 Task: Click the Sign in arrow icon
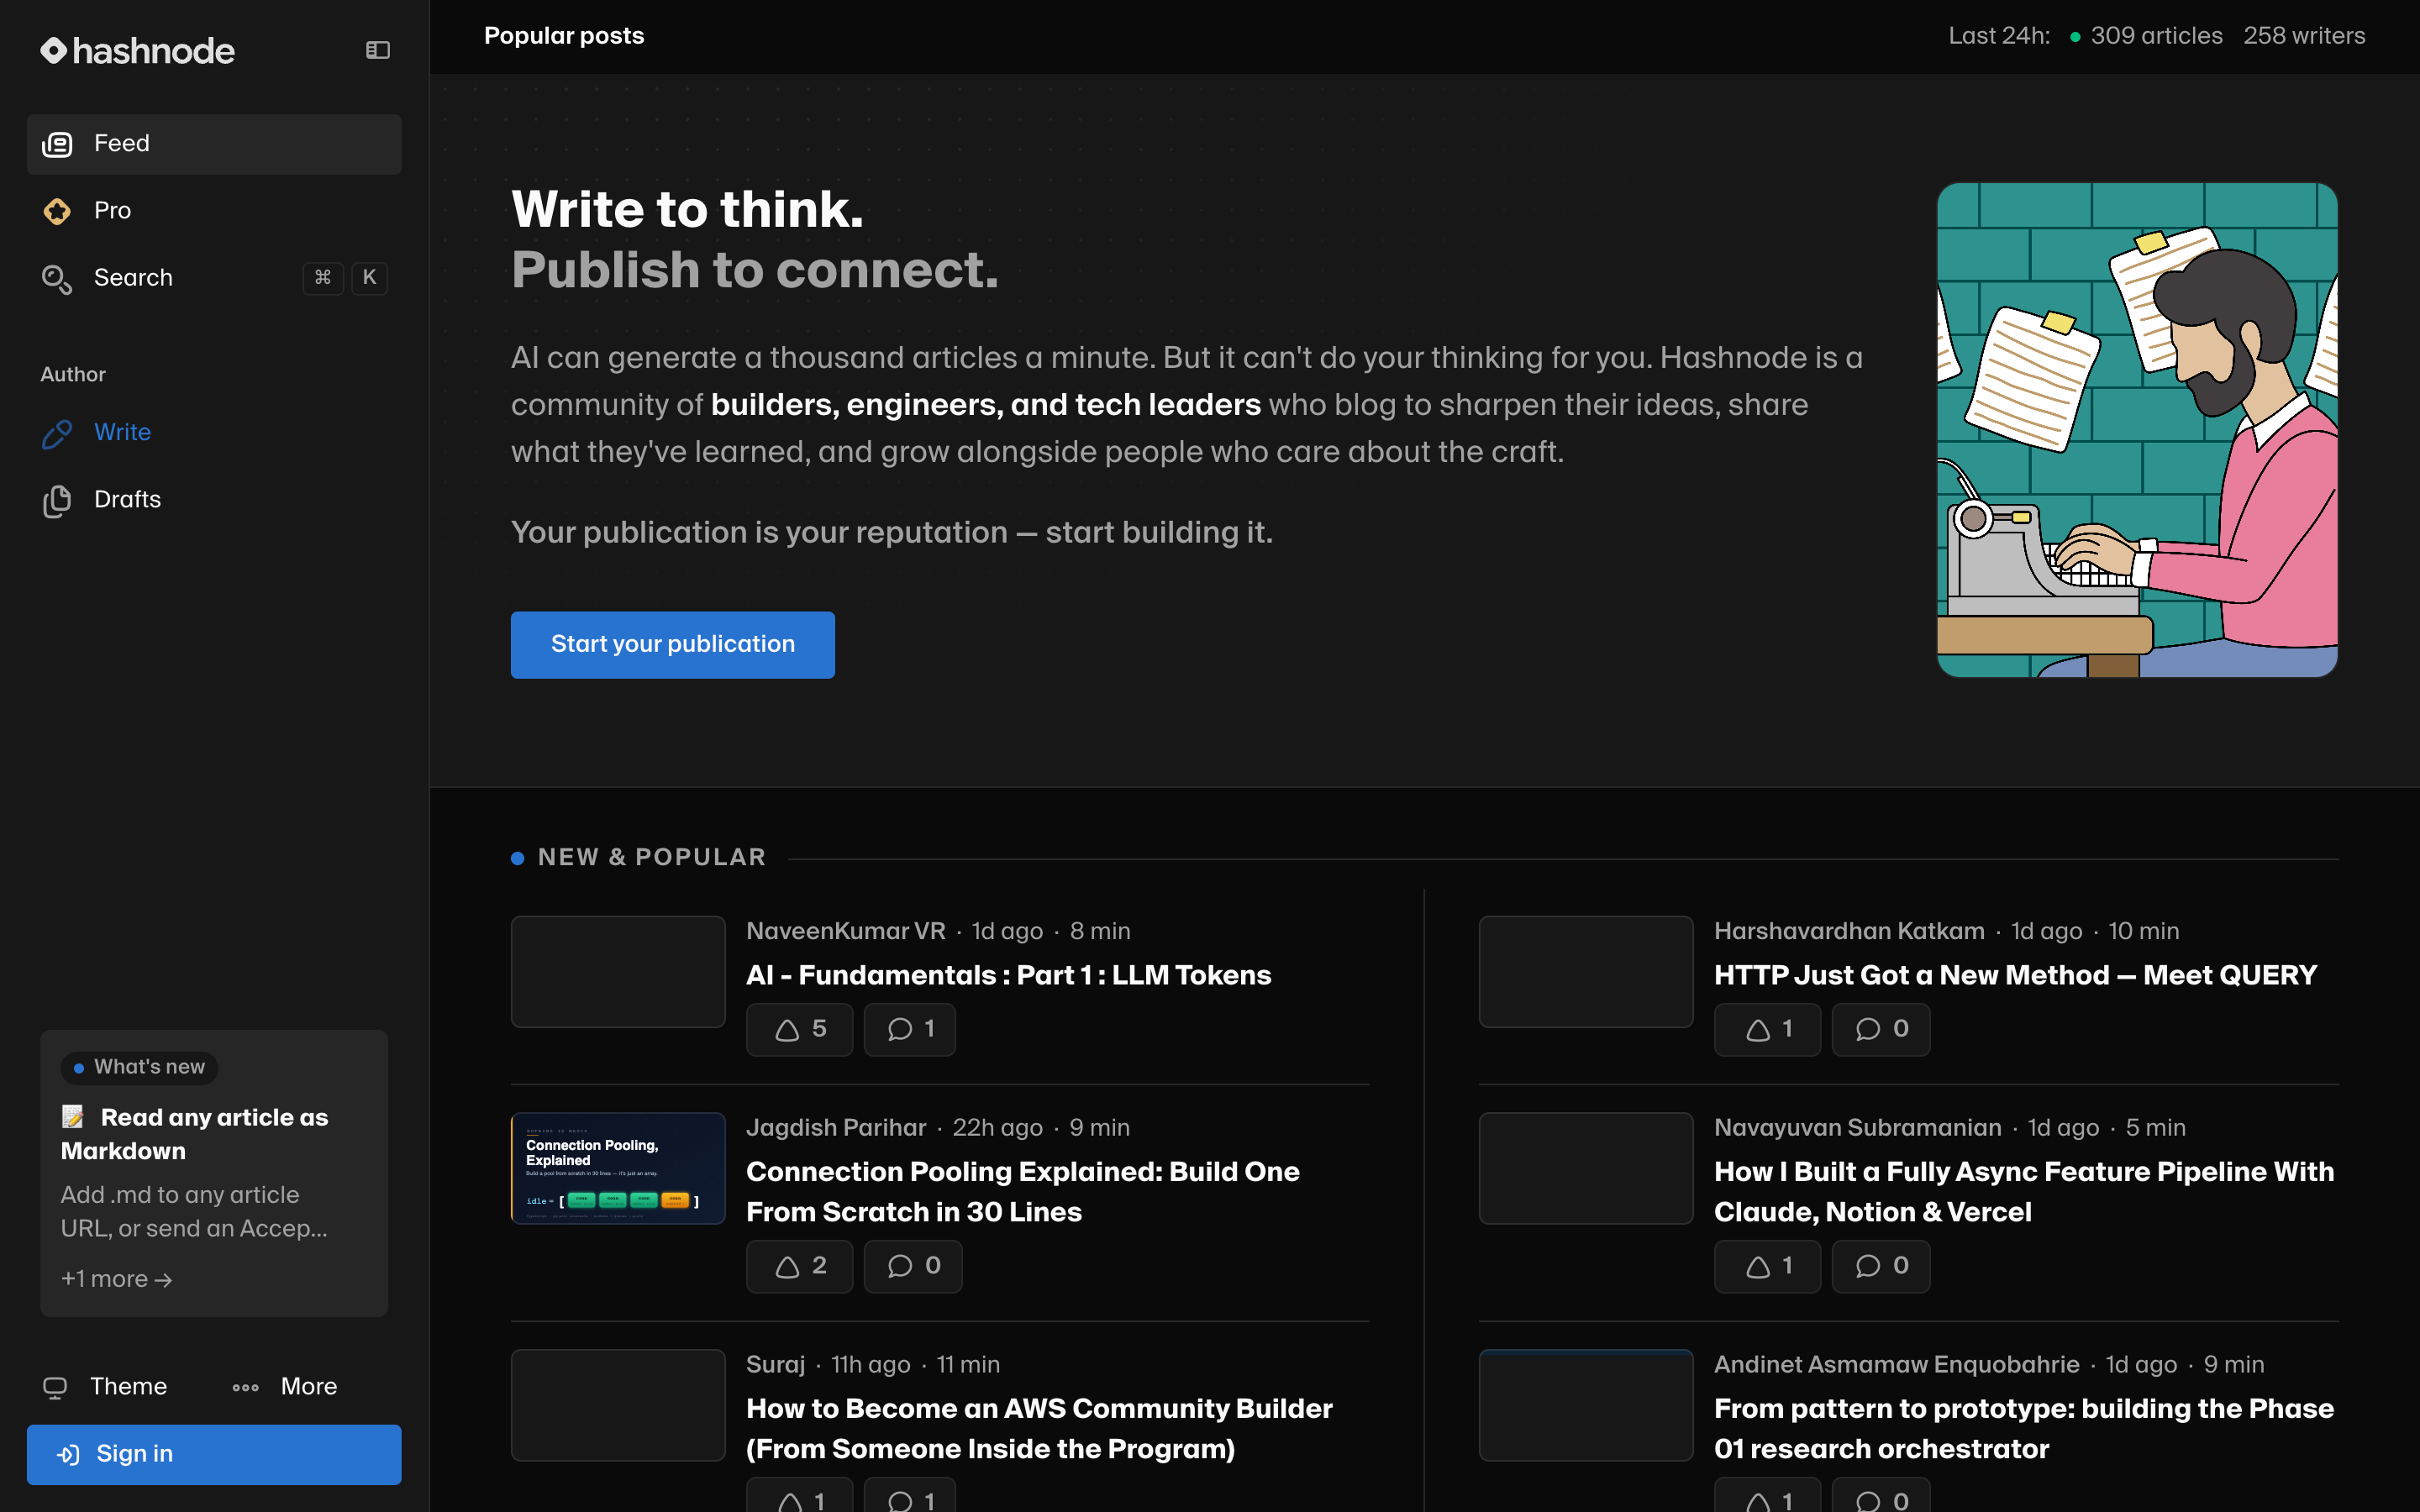(68, 1455)
